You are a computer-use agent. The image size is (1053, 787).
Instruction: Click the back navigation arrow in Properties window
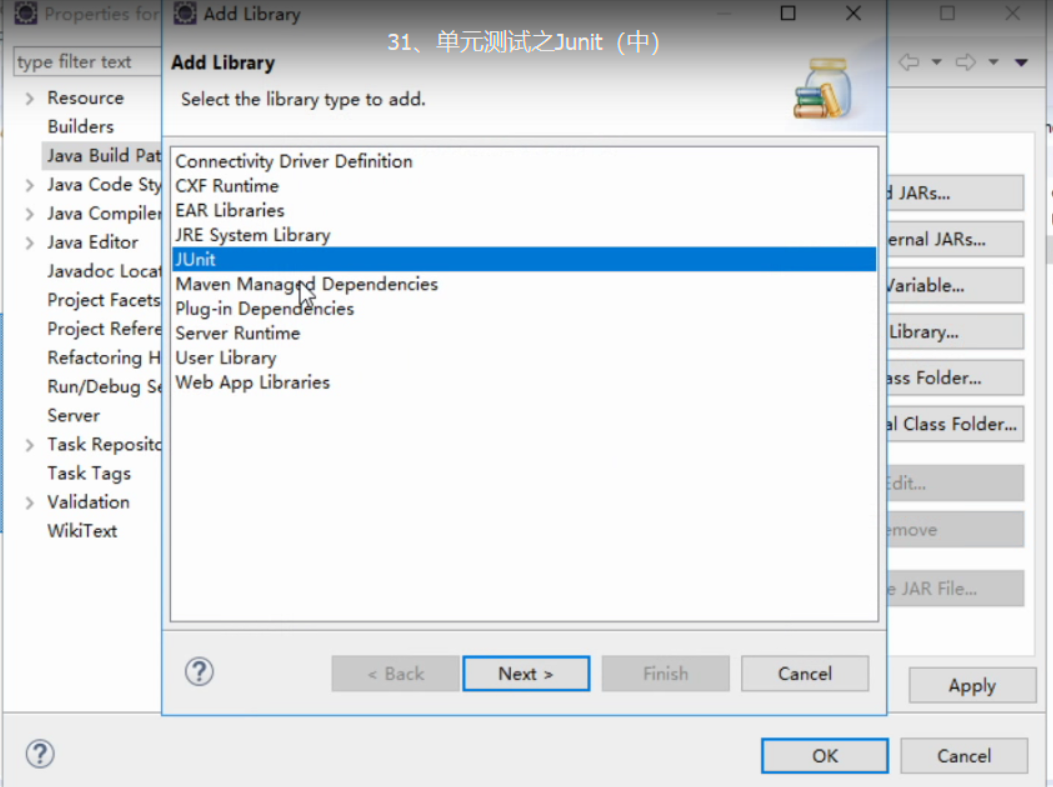[x=909, y=62]
